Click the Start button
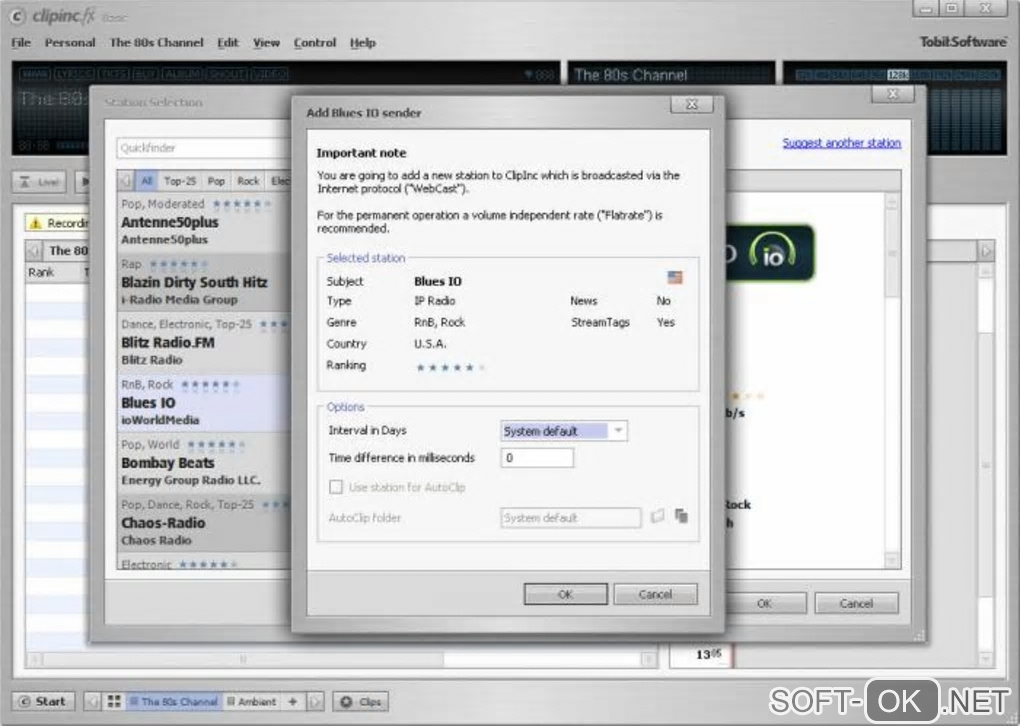 (43, 701)
